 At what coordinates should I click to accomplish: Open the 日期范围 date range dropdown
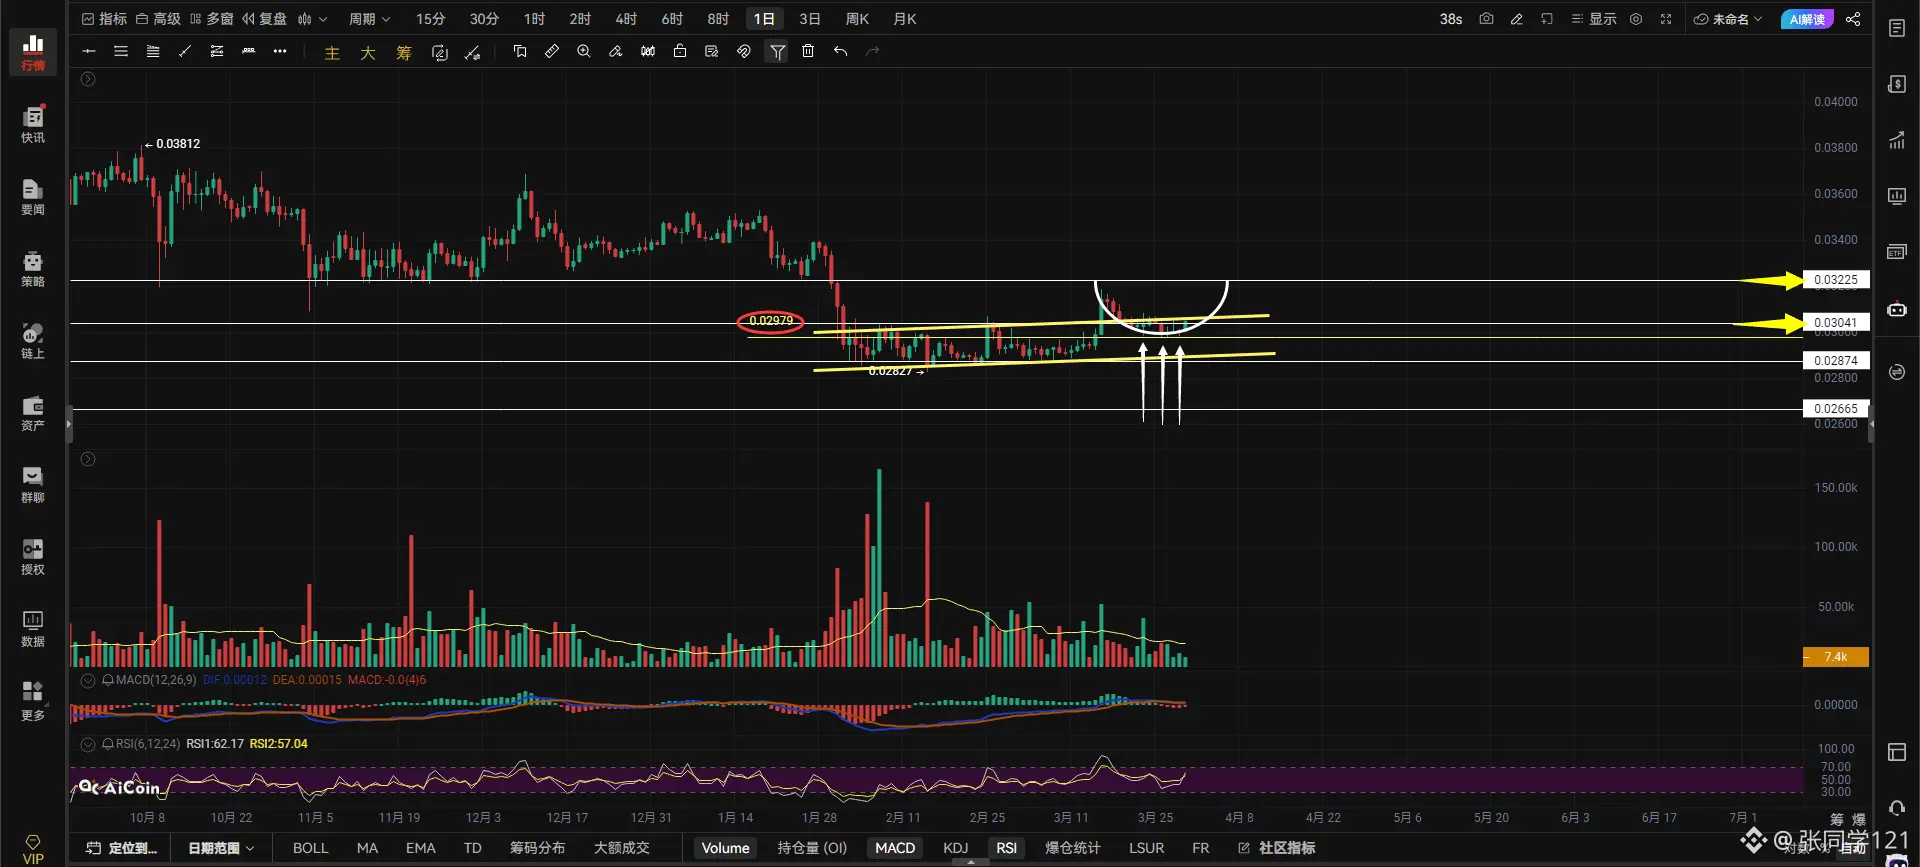click(221, 848)
